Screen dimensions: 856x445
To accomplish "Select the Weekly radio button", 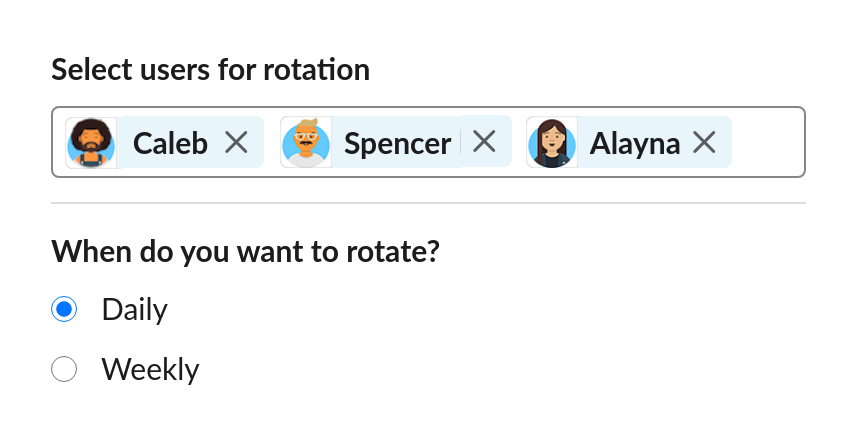I will point(64,370).
